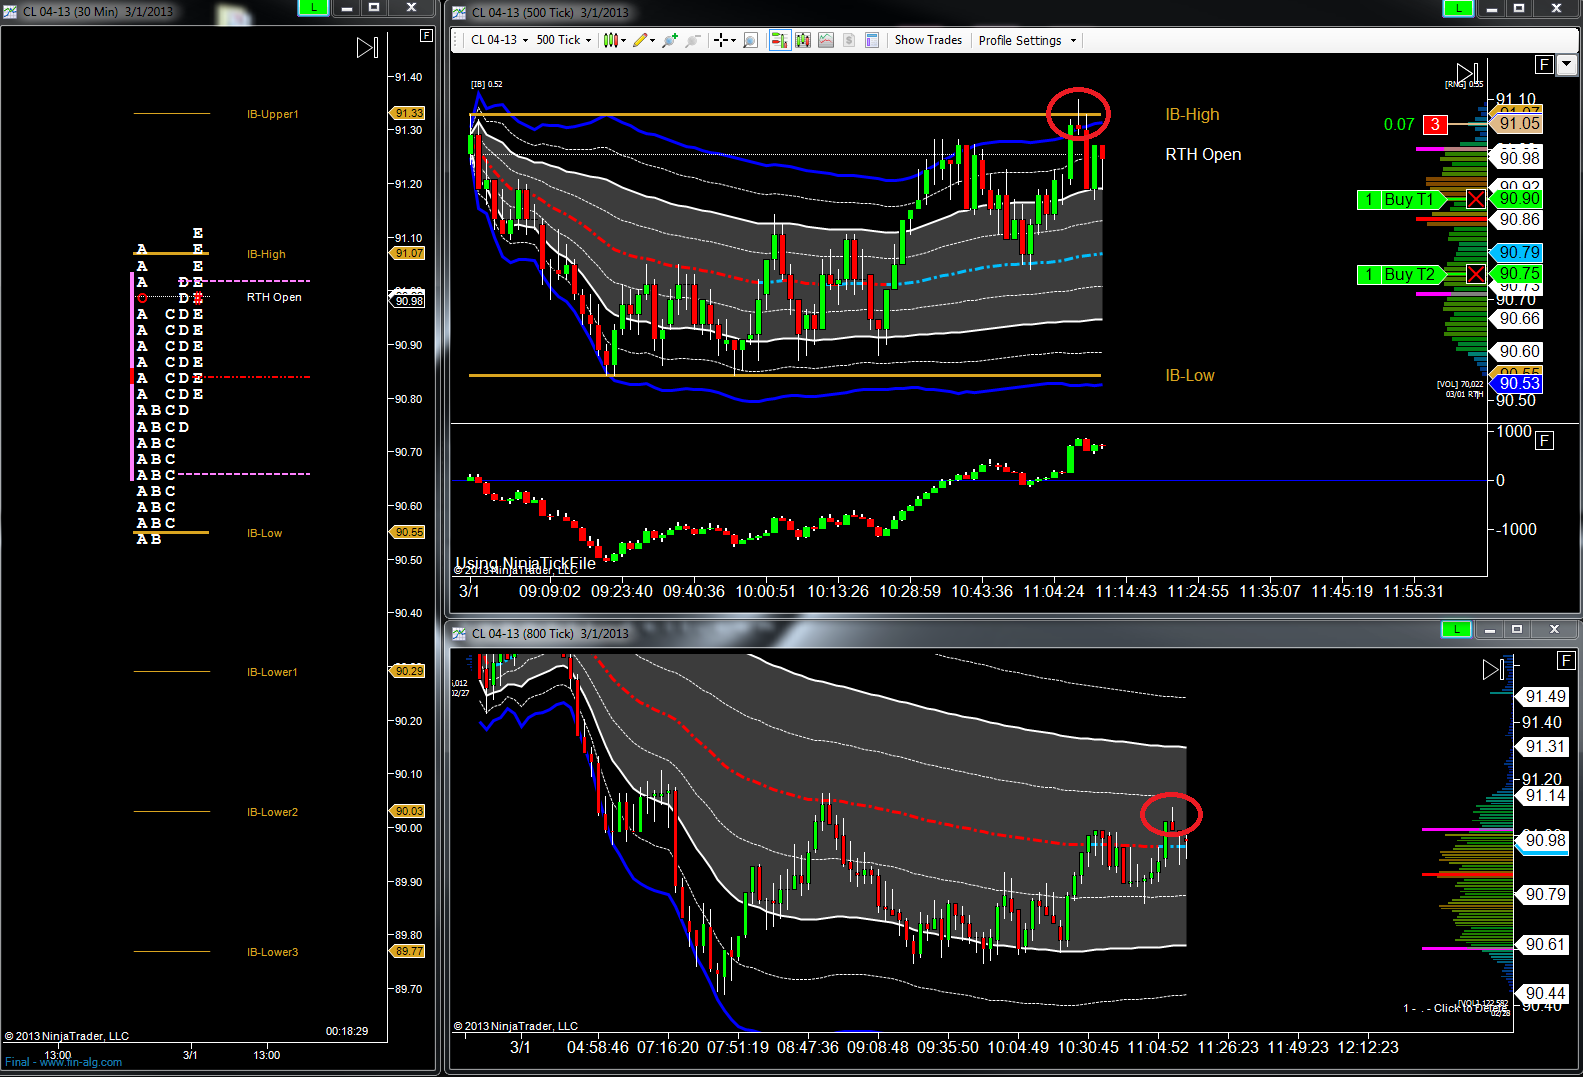Click the 800 Tick chart window icon
The height and width of the screenshot is (1077, 1592).
pyautogui.click(x=459, y=633)
